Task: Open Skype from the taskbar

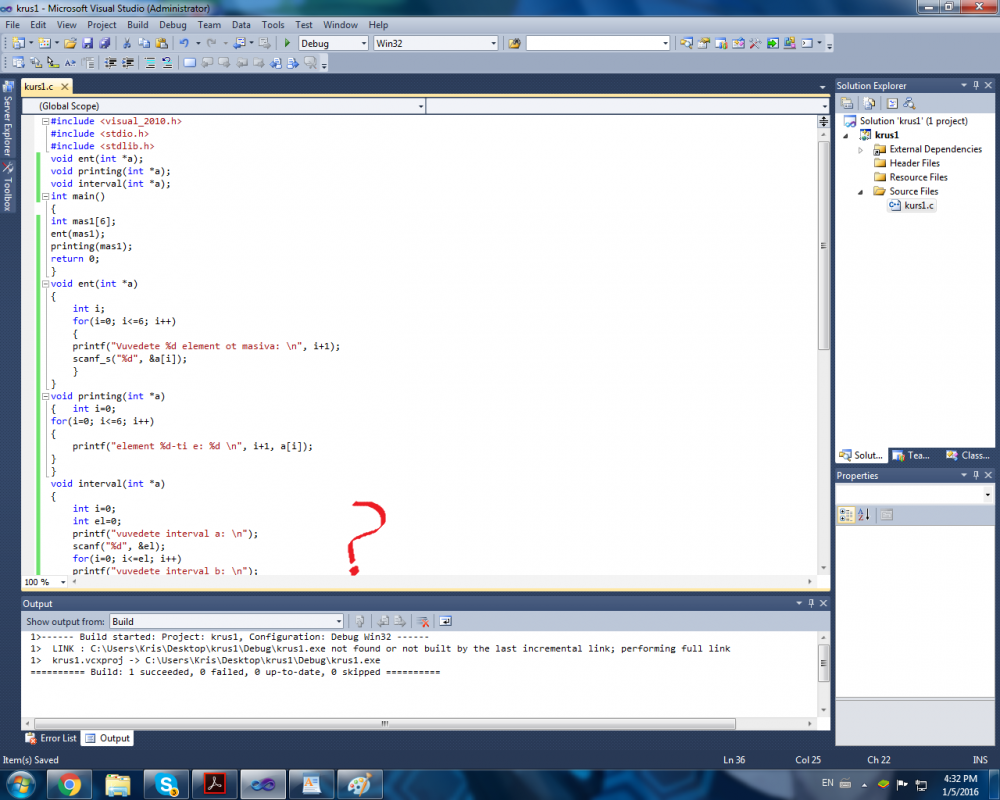Action: [166, 784]
